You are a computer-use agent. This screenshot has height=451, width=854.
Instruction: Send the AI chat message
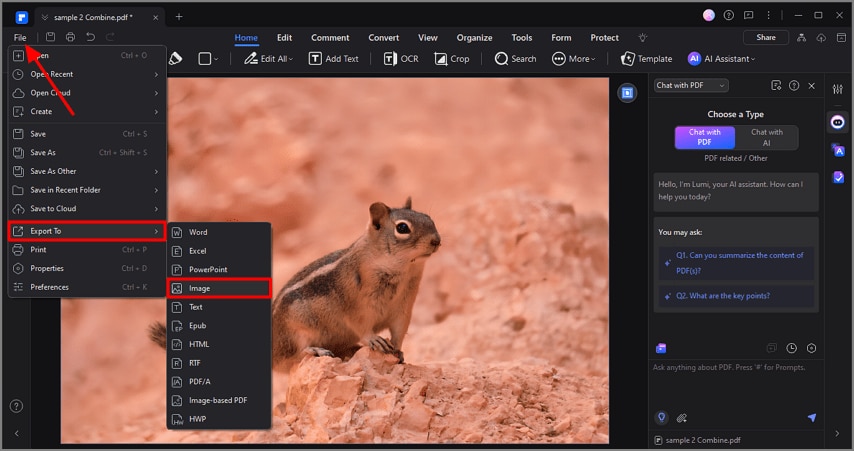point(812,418)
